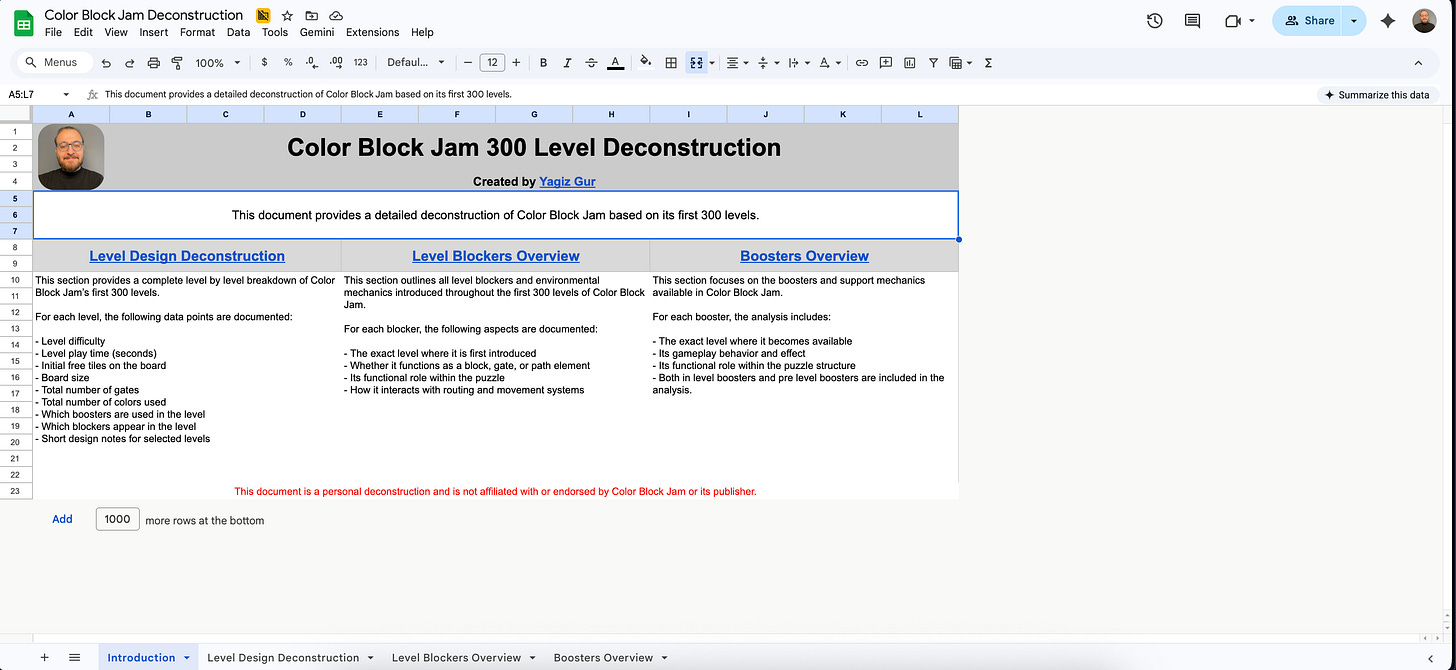Click the Share button
This screenshot has height=670, width=1456.
(1309, 20)
